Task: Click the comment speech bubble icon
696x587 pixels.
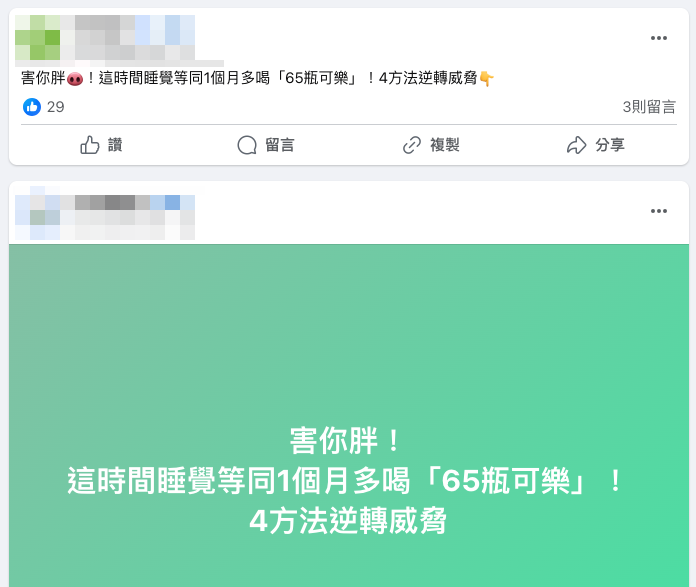Action: pos(247,145)
